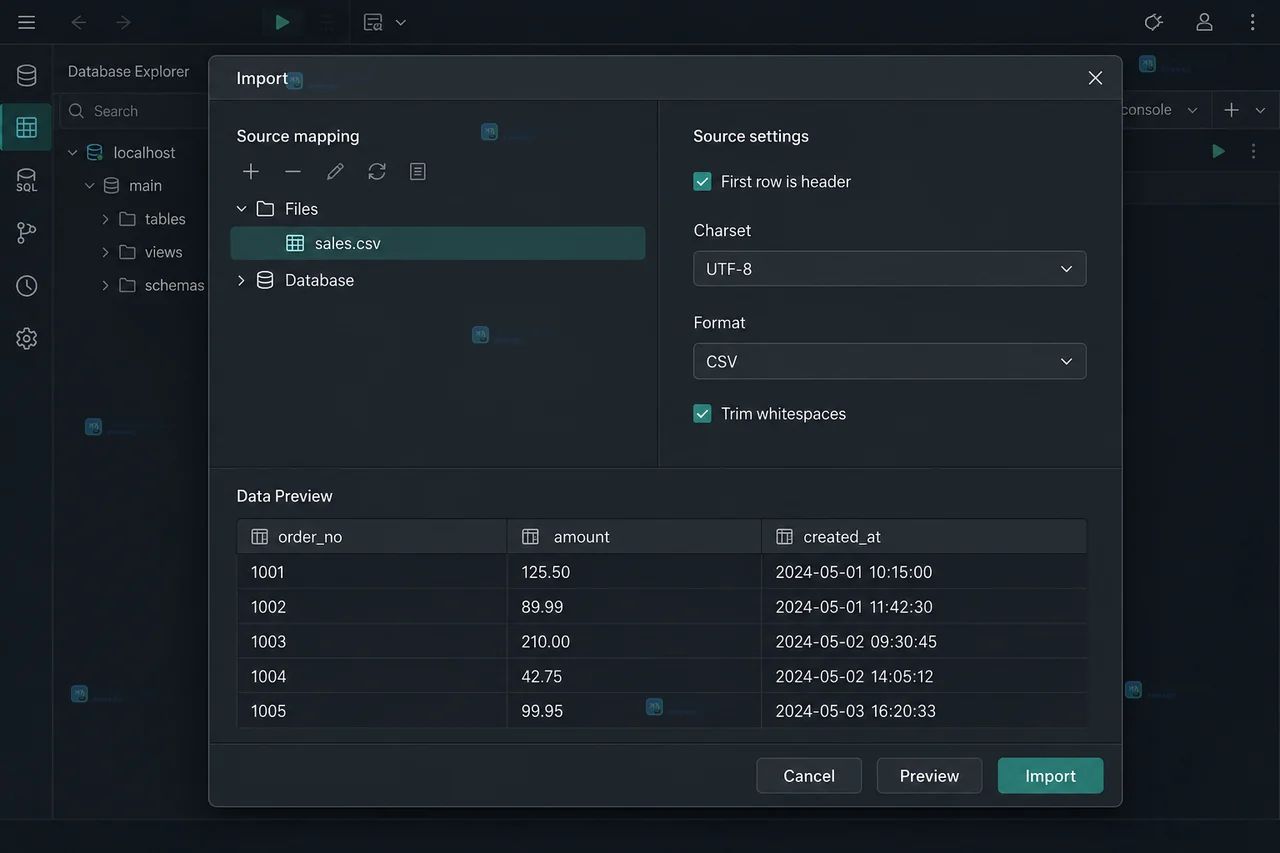Image resolution: width=1280 pixels, height=853 pixels.
Task: Expand the schemas folder chevron
Action: (x=105, y=285)
